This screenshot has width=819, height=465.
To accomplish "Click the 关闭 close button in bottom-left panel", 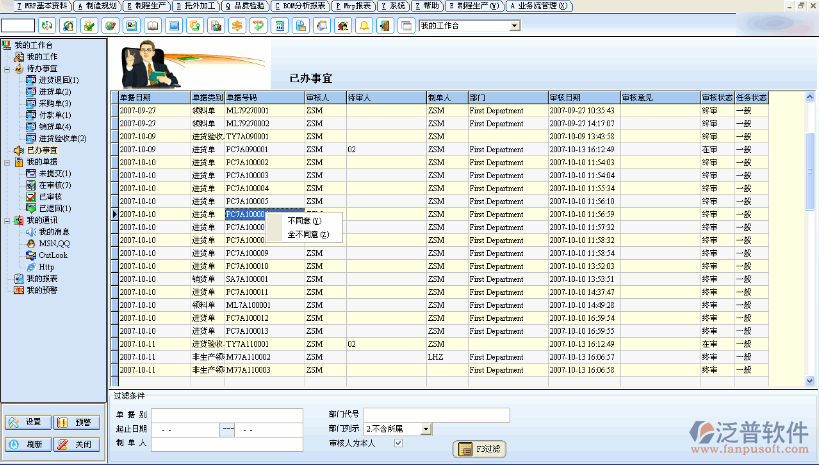I will coord(75,444).
